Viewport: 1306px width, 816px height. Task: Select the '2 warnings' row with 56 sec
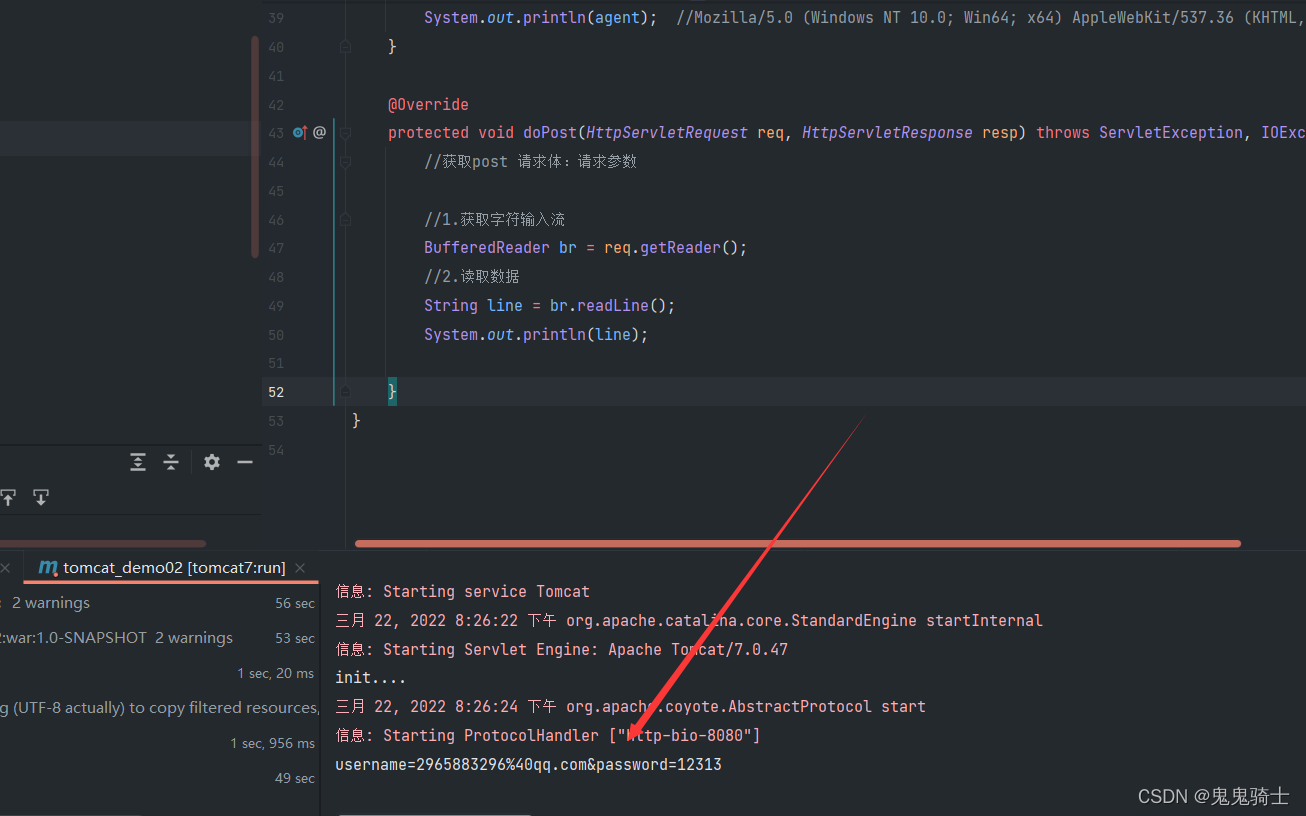pyautogui.click(x=159, y=603)
